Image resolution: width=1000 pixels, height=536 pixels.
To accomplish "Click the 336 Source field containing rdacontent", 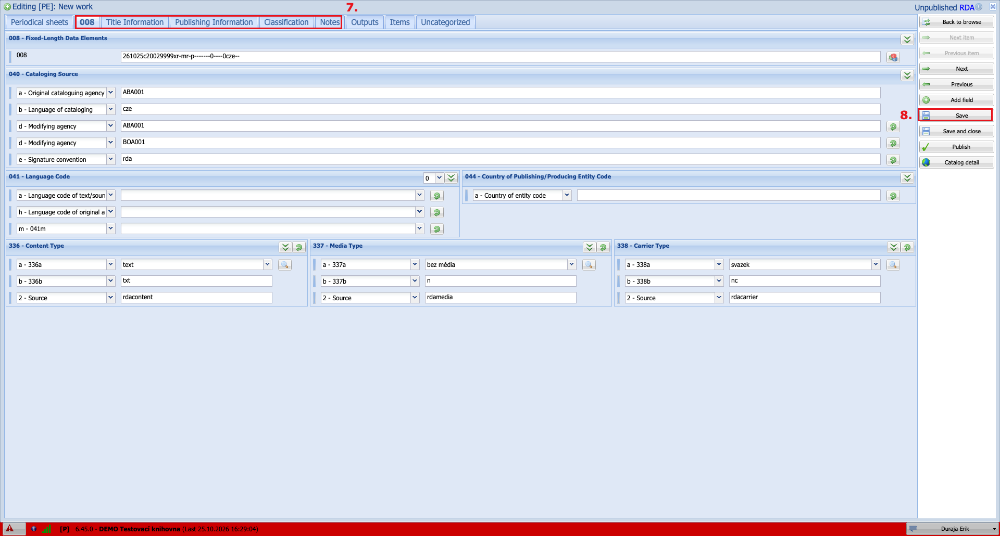I will (196, 297).
